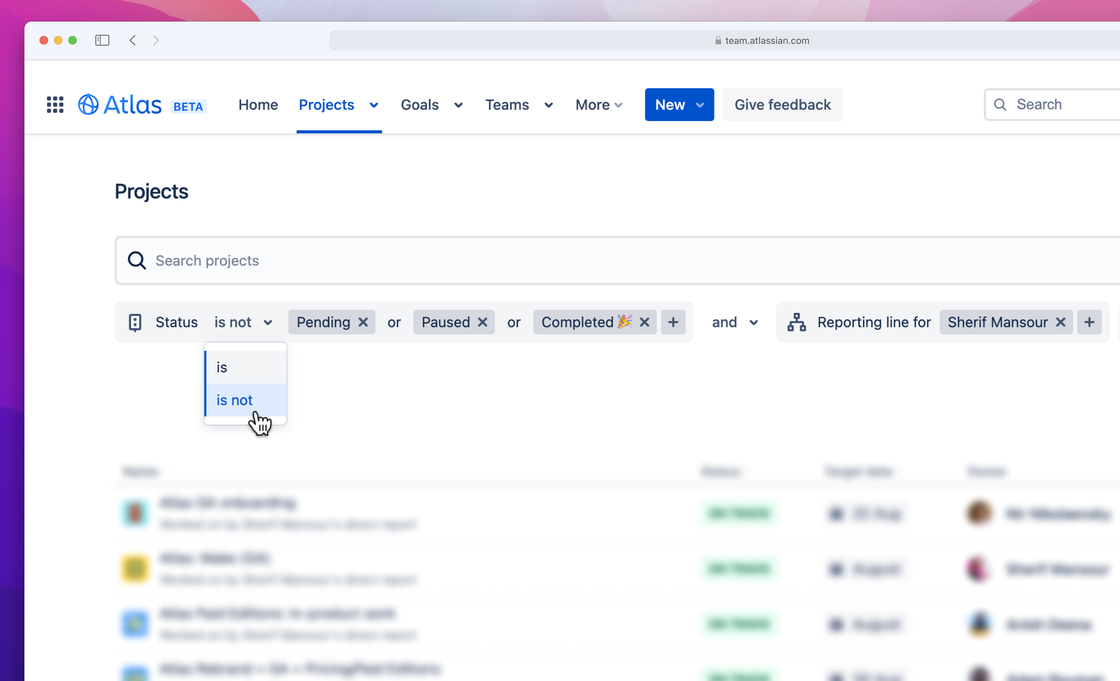Click the navbar search magnifier icon
Image resolution: width=1120 pixels, height=681 pixels.
(x=1000, y=104)
